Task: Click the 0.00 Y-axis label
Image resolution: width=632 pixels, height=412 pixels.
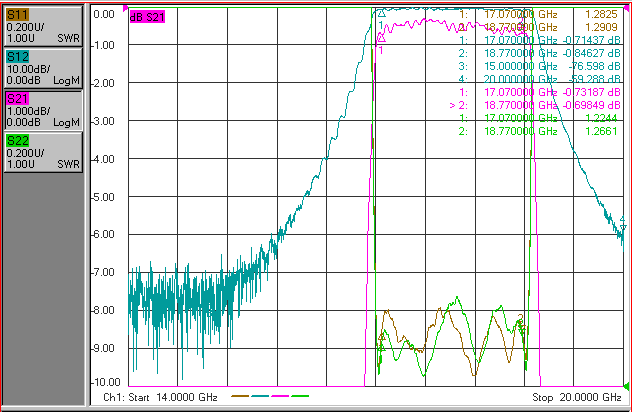Action: (104, 15)
